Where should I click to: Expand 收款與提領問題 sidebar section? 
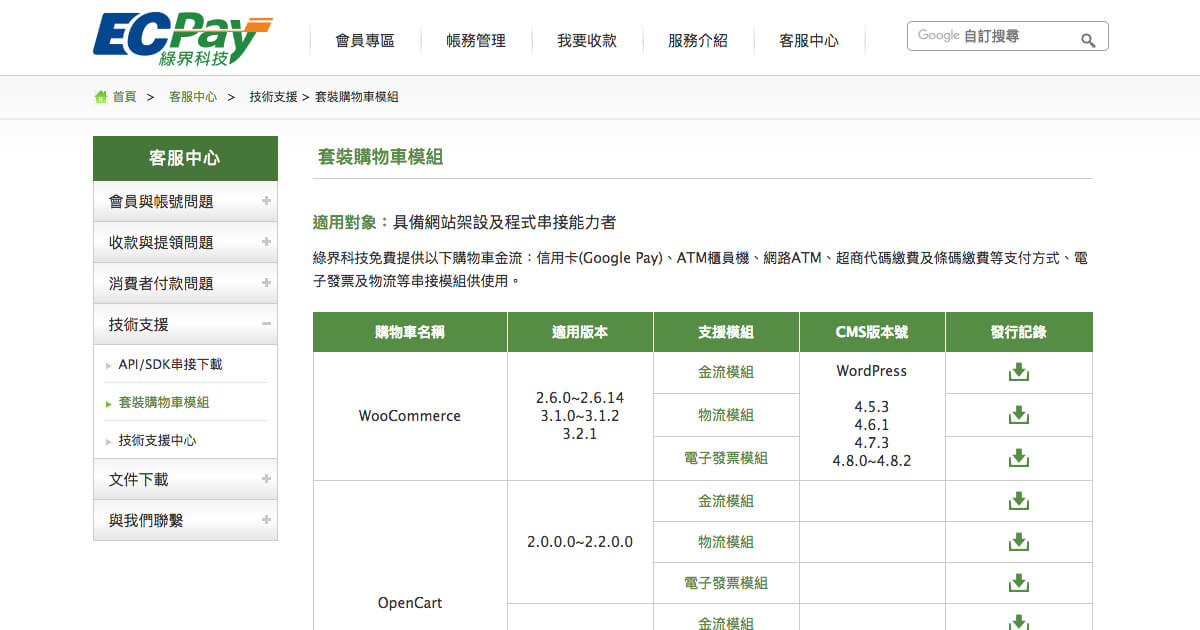pos(266,242)
